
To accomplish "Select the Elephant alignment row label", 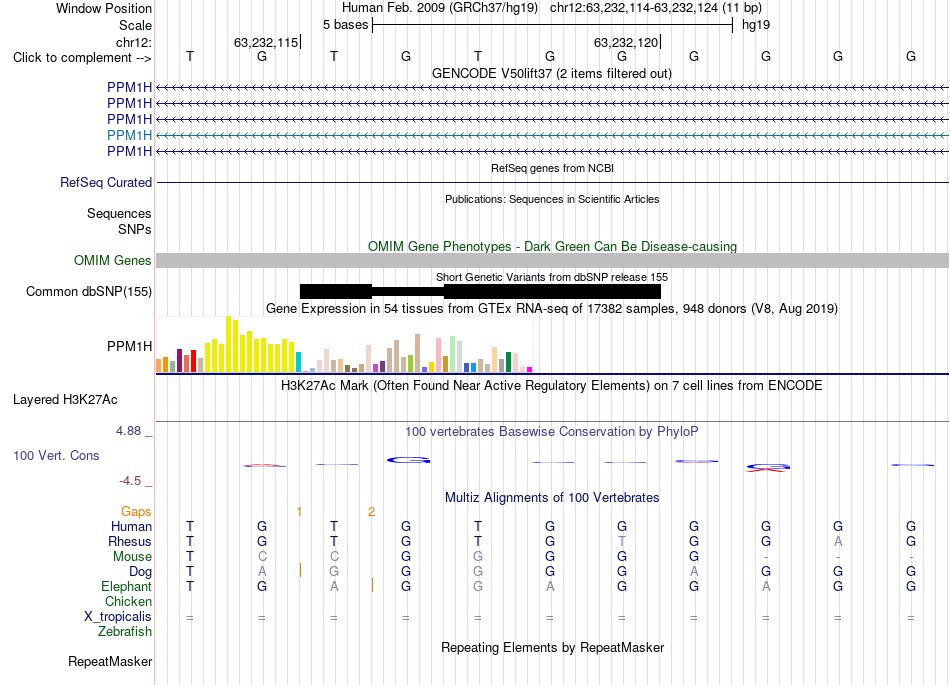I will [x=126, y=587].
